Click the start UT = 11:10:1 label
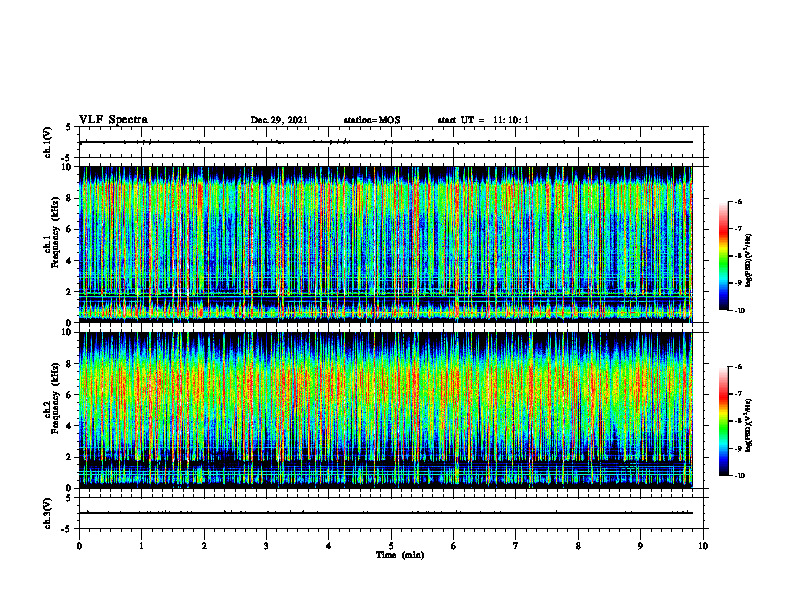Viewport: 792px width, 612px height. click(x=483, y=120)
